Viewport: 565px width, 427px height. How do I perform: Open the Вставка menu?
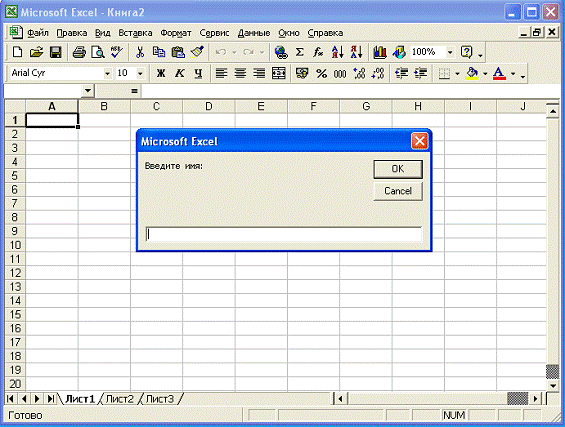[135, 33]
